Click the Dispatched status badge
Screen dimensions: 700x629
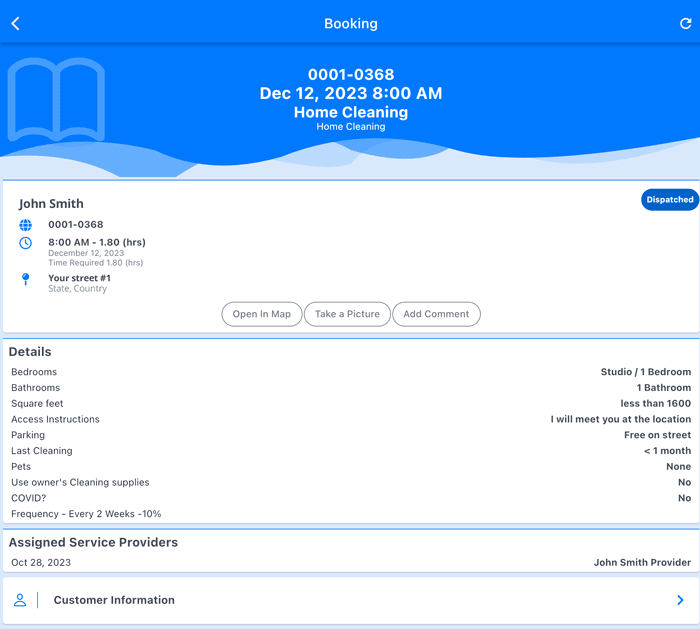point(670,200)
